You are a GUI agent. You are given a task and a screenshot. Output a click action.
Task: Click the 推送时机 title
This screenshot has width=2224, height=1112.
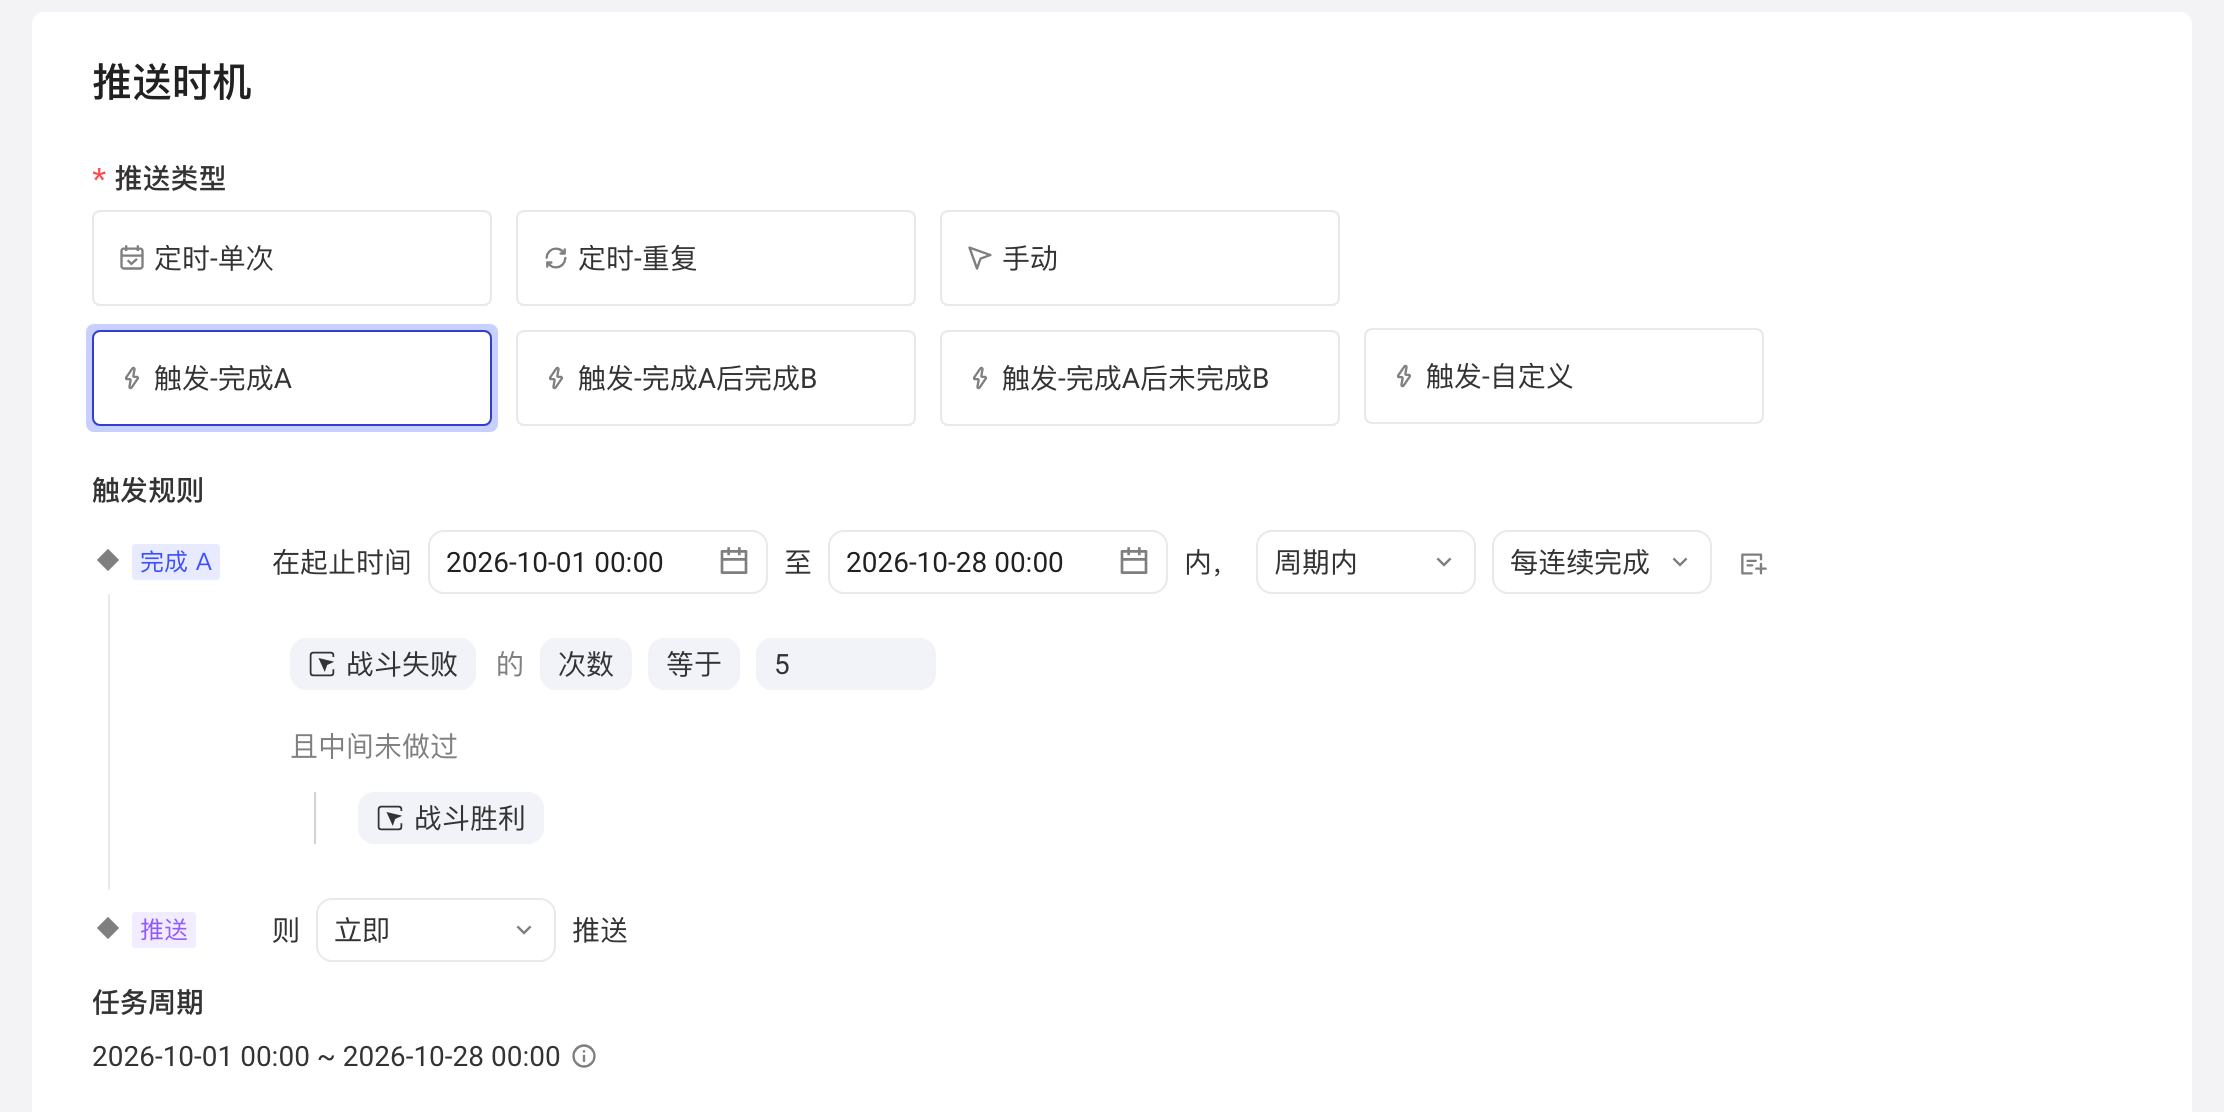coord(172,82)
